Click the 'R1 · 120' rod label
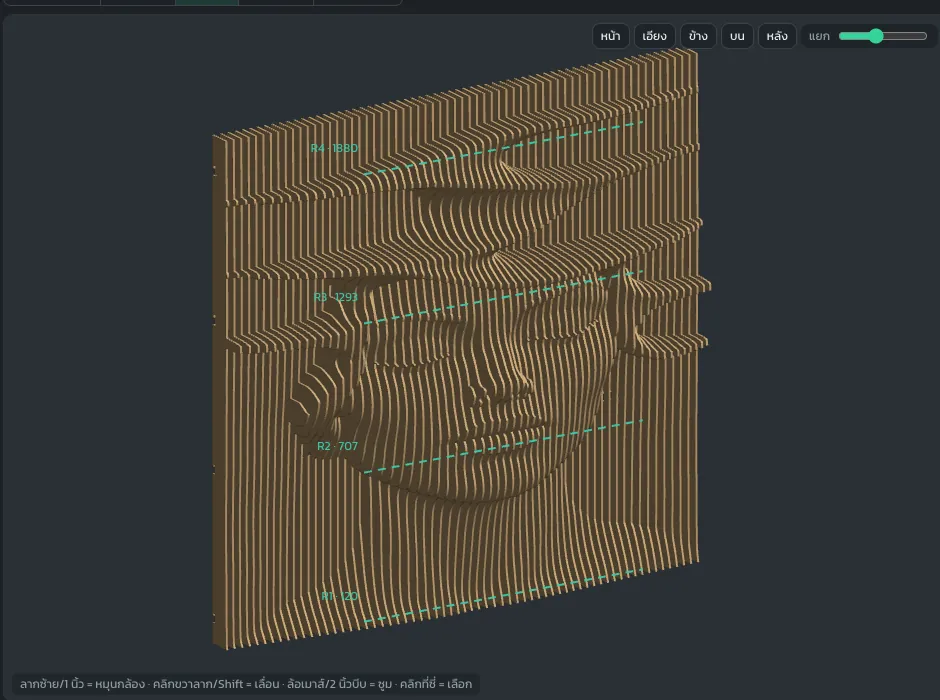This screenshot has width=940, height=700. pos(339,596)
